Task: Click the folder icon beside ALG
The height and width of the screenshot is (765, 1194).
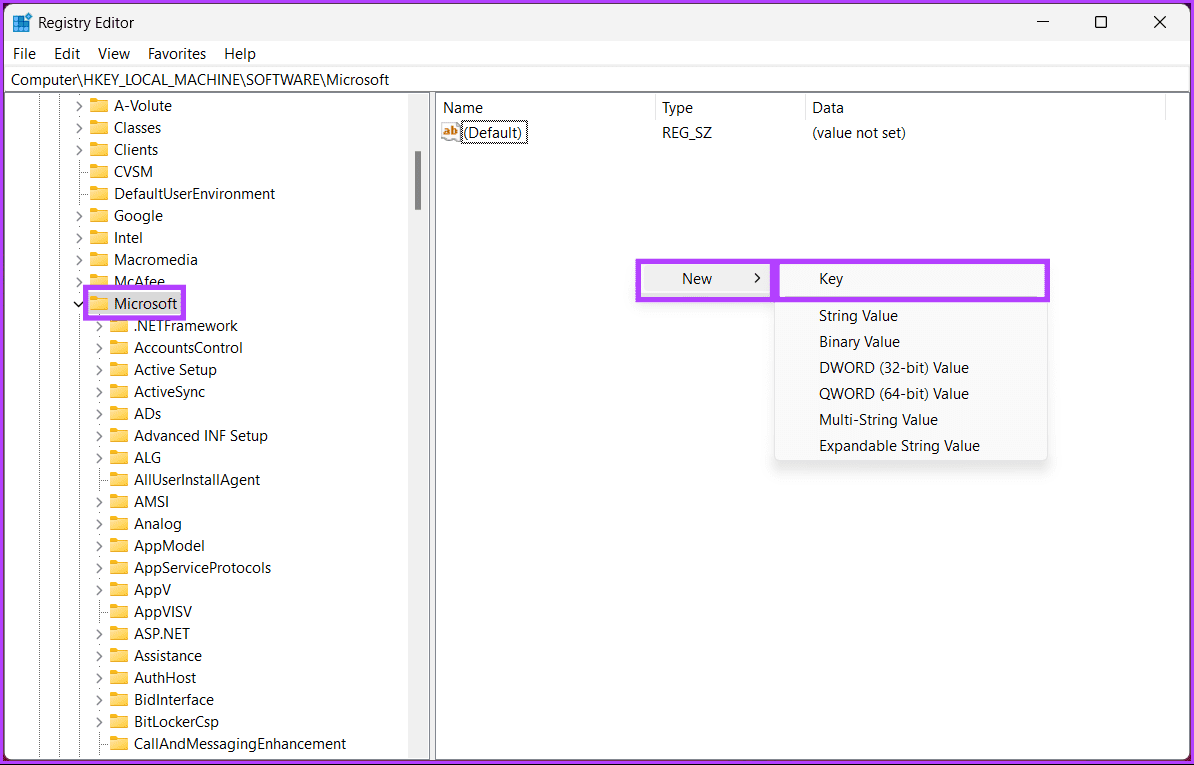Action: click(119, 458)
